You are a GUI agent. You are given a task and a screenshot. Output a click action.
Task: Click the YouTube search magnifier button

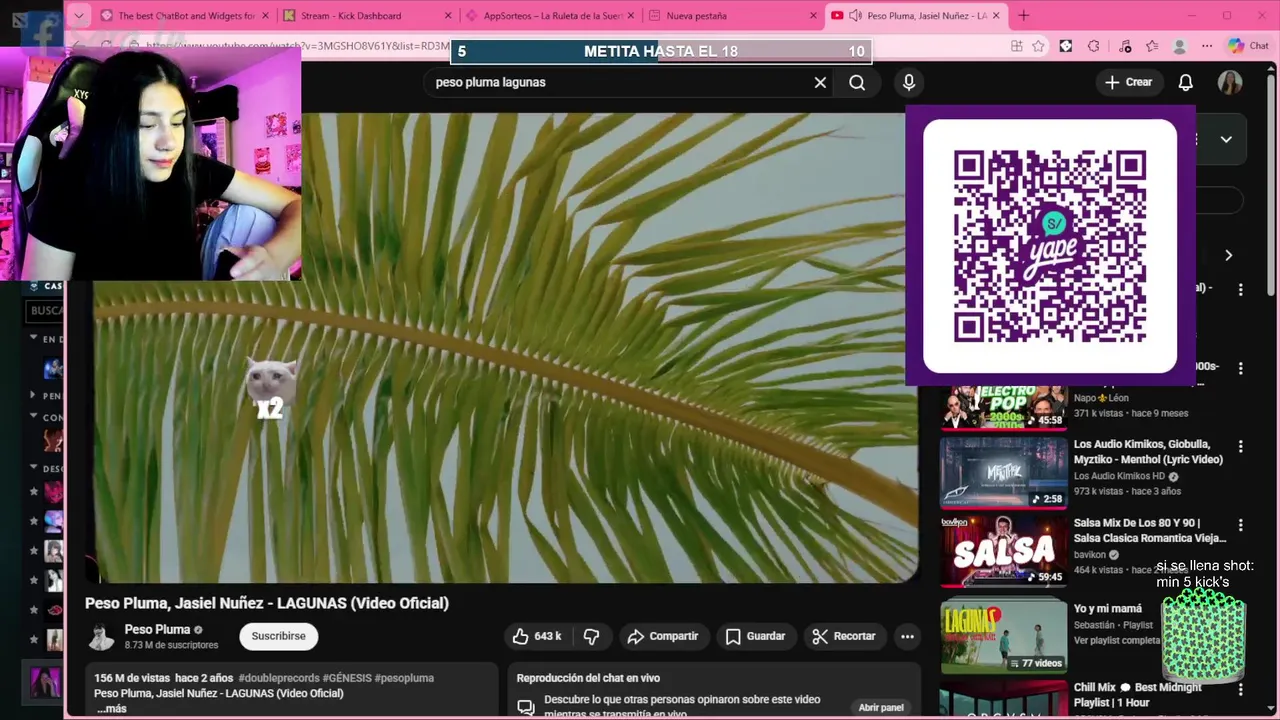pyautogui.click(x=857, y=82)
